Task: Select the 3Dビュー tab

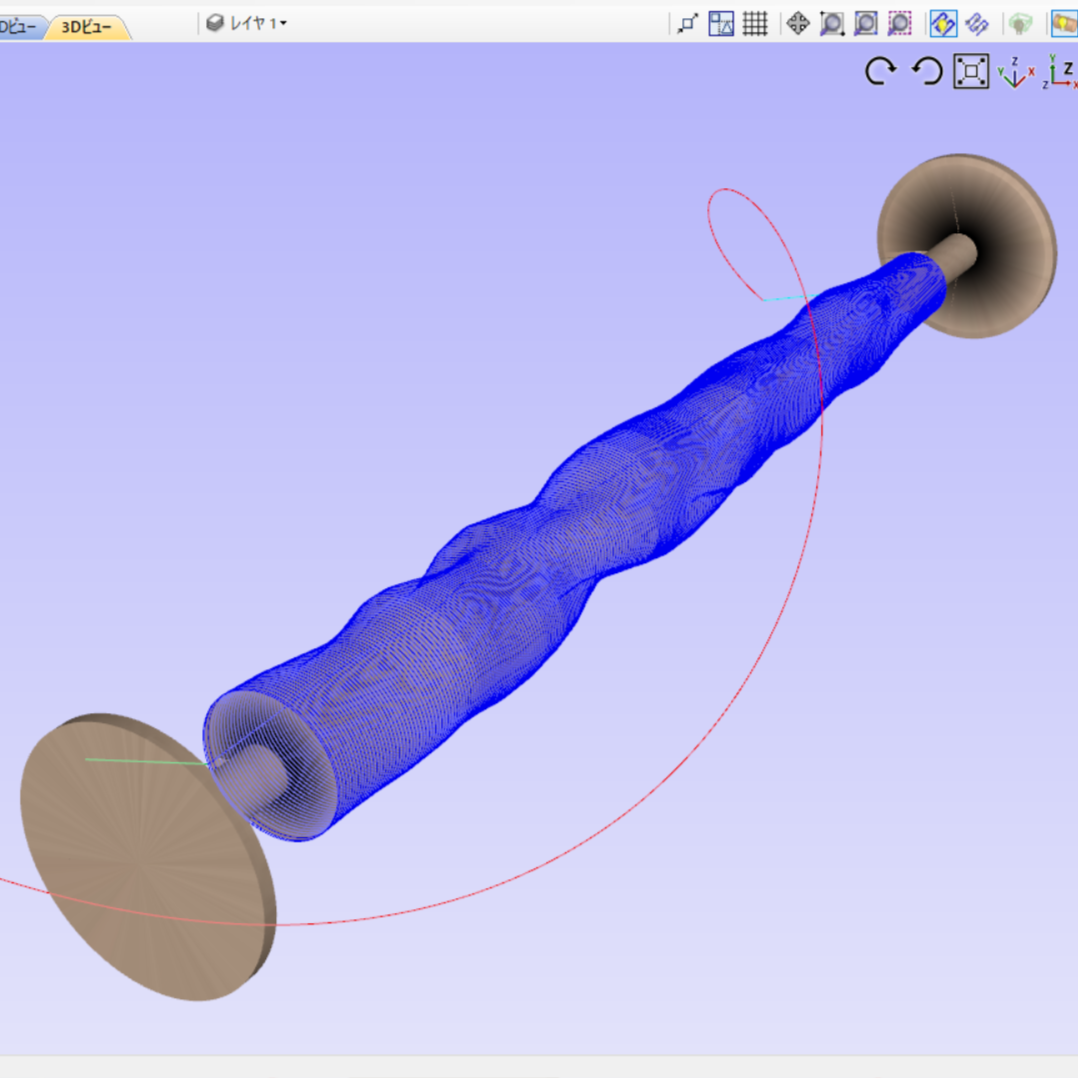Action: coord(87,27)
